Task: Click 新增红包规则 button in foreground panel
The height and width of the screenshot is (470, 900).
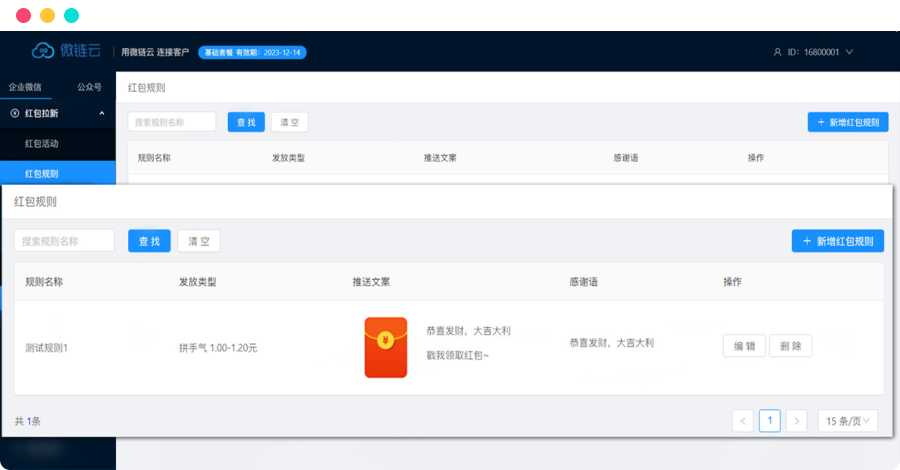Action: 837,241
